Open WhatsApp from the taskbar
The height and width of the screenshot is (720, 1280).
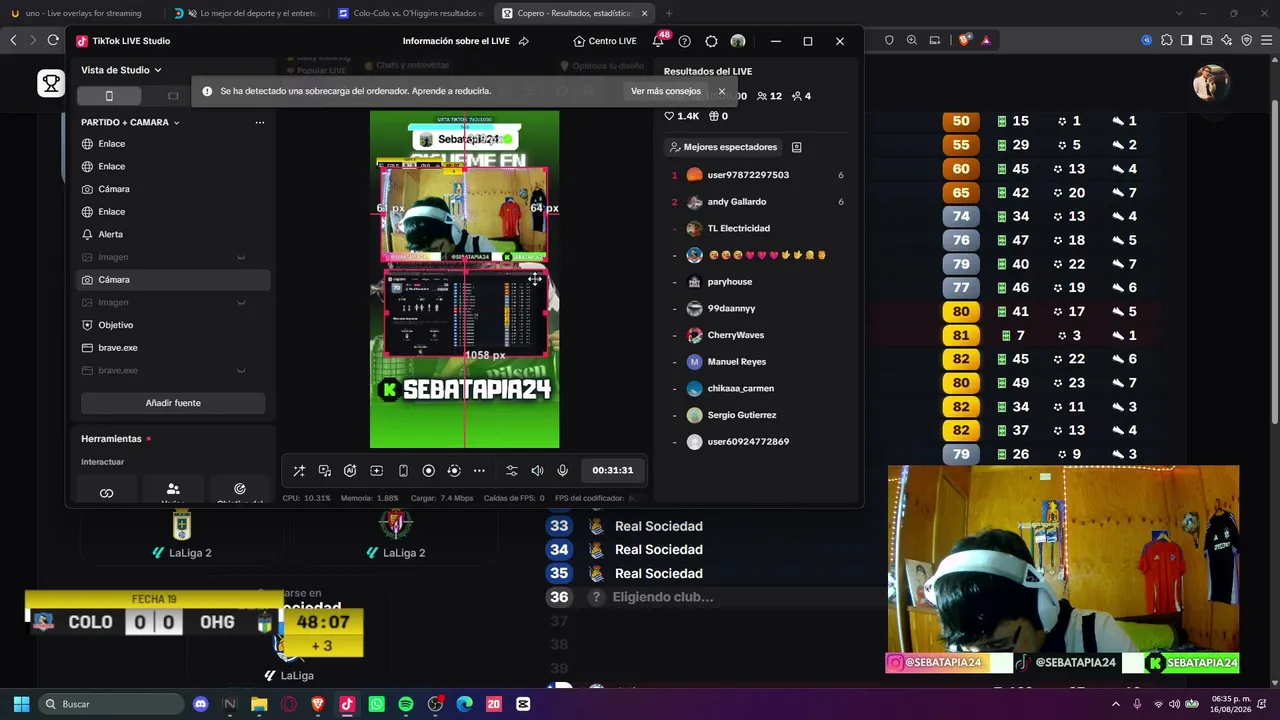[376, 704]
